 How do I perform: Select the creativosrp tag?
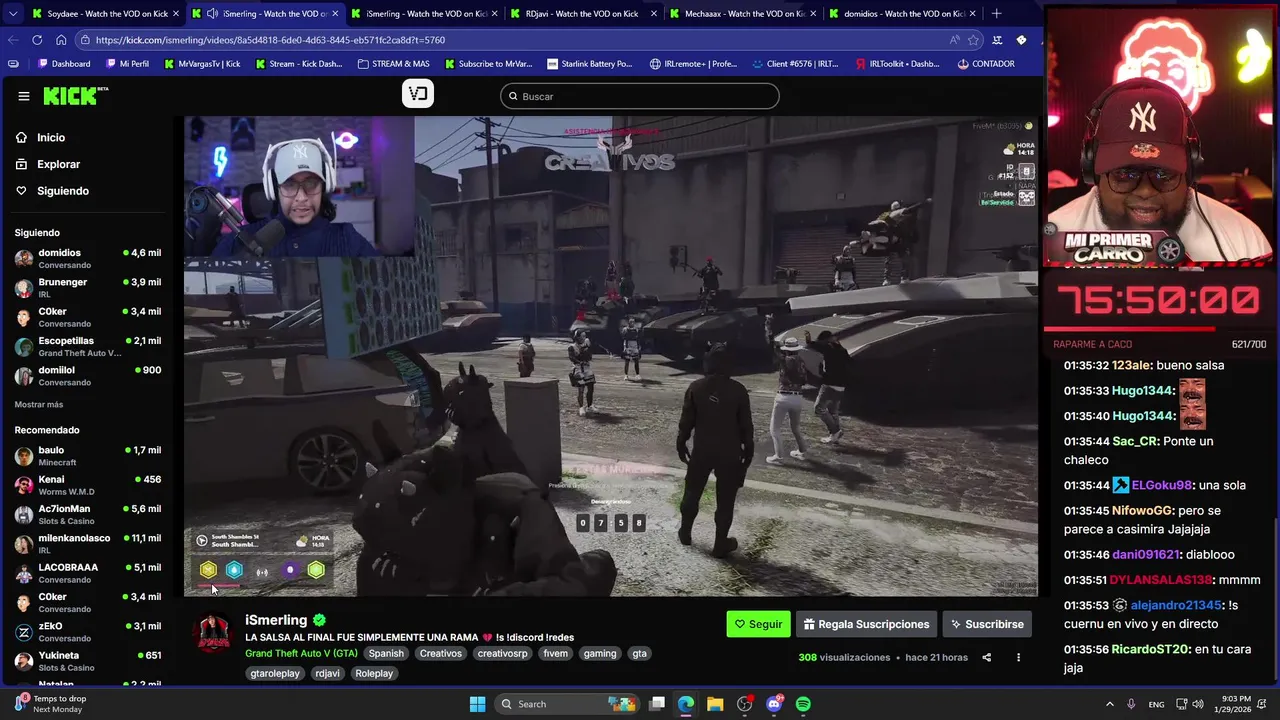click(502, 653)
